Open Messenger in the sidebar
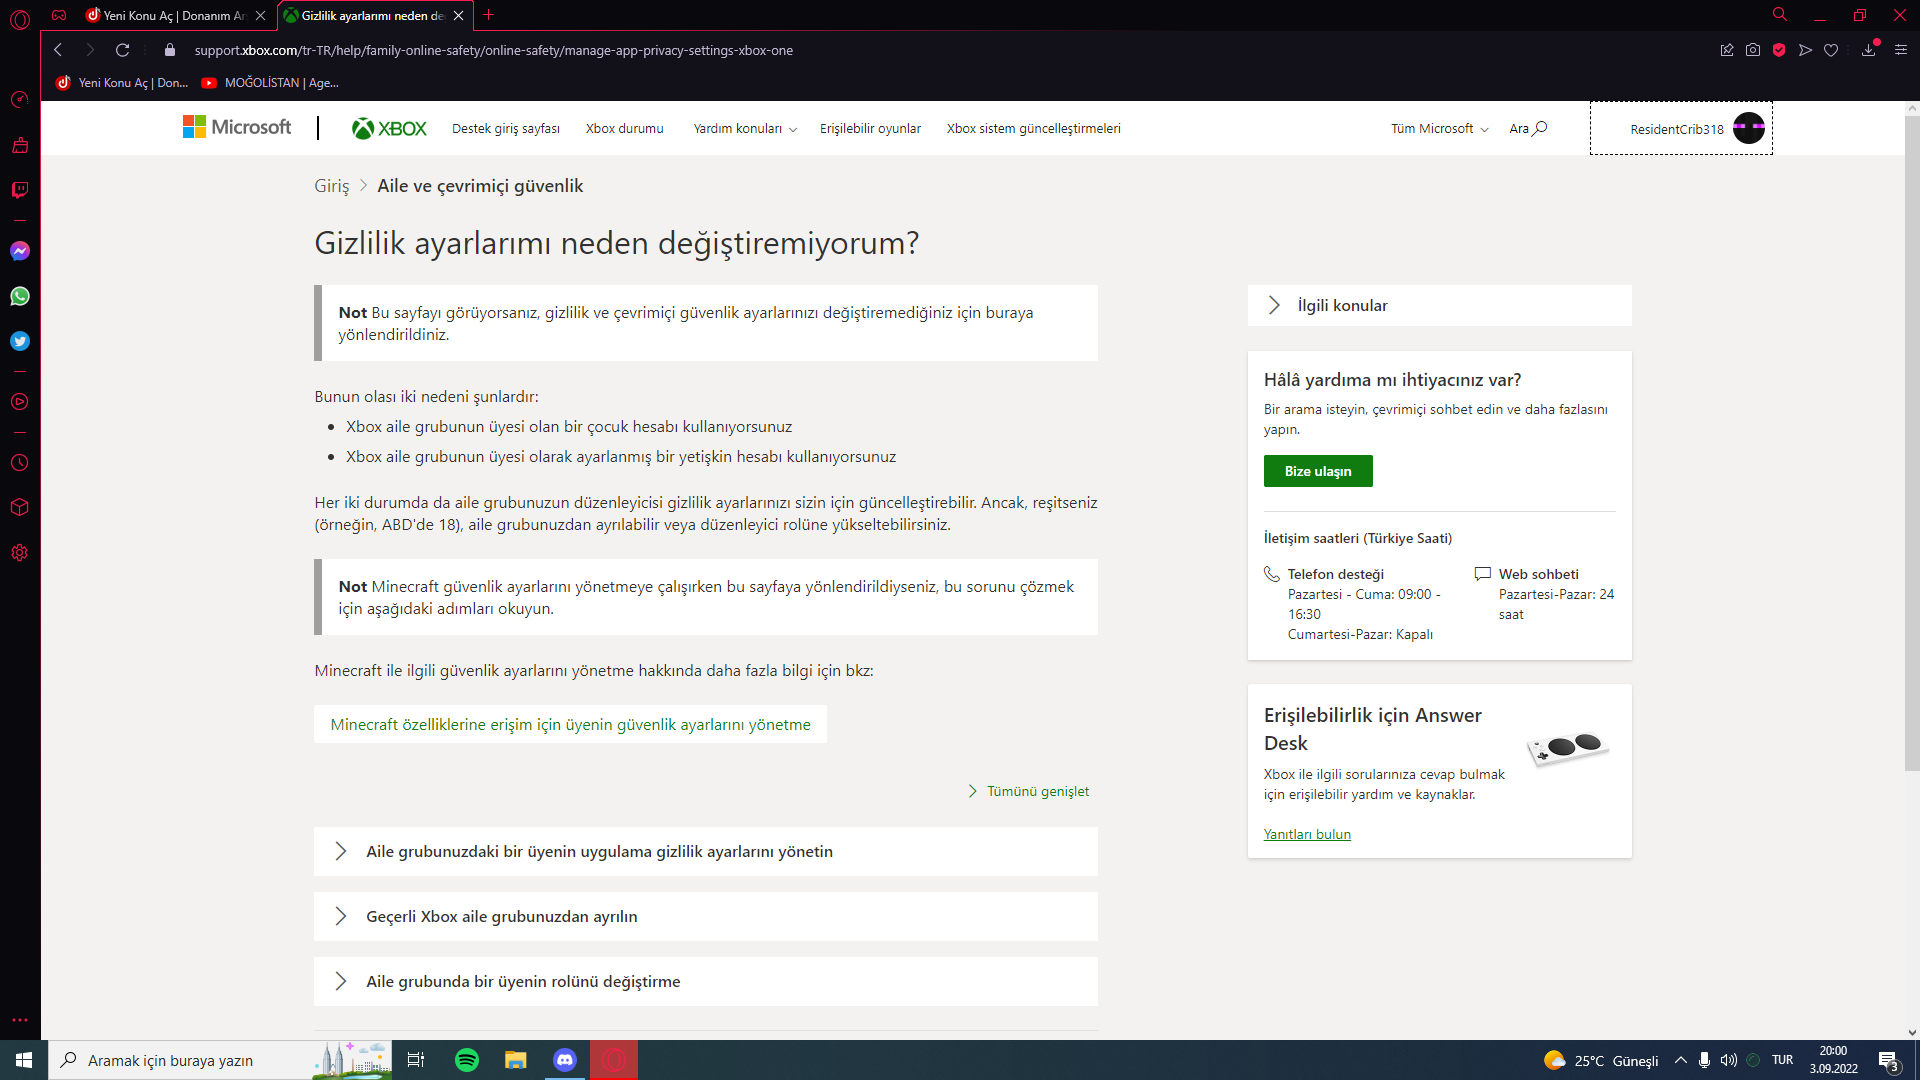1920x1080 pixels. coord(19,251)
